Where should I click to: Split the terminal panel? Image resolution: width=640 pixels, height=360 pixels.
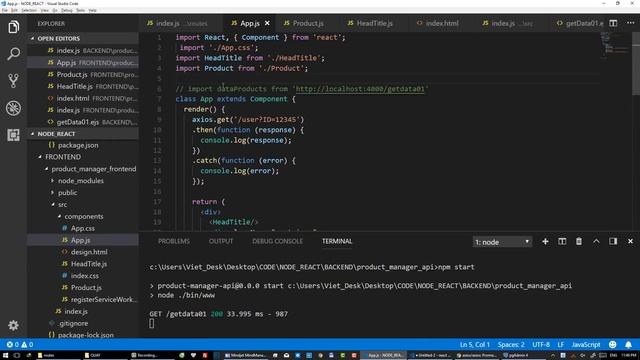click(562, 242)
